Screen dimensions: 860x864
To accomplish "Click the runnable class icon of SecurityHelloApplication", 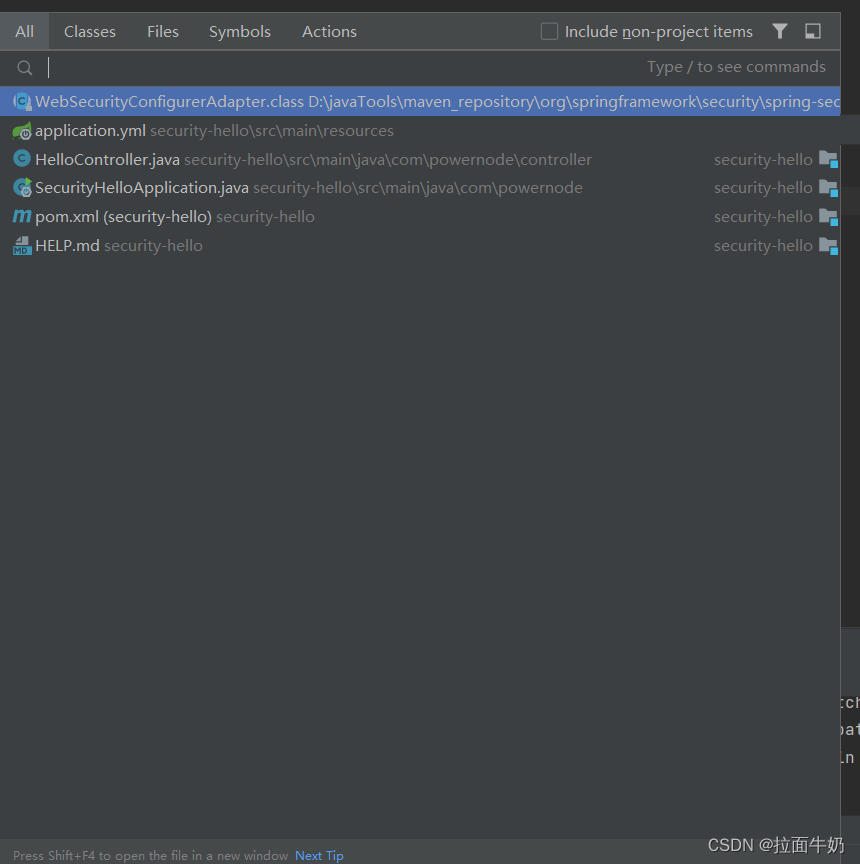I will coord(22,187).
